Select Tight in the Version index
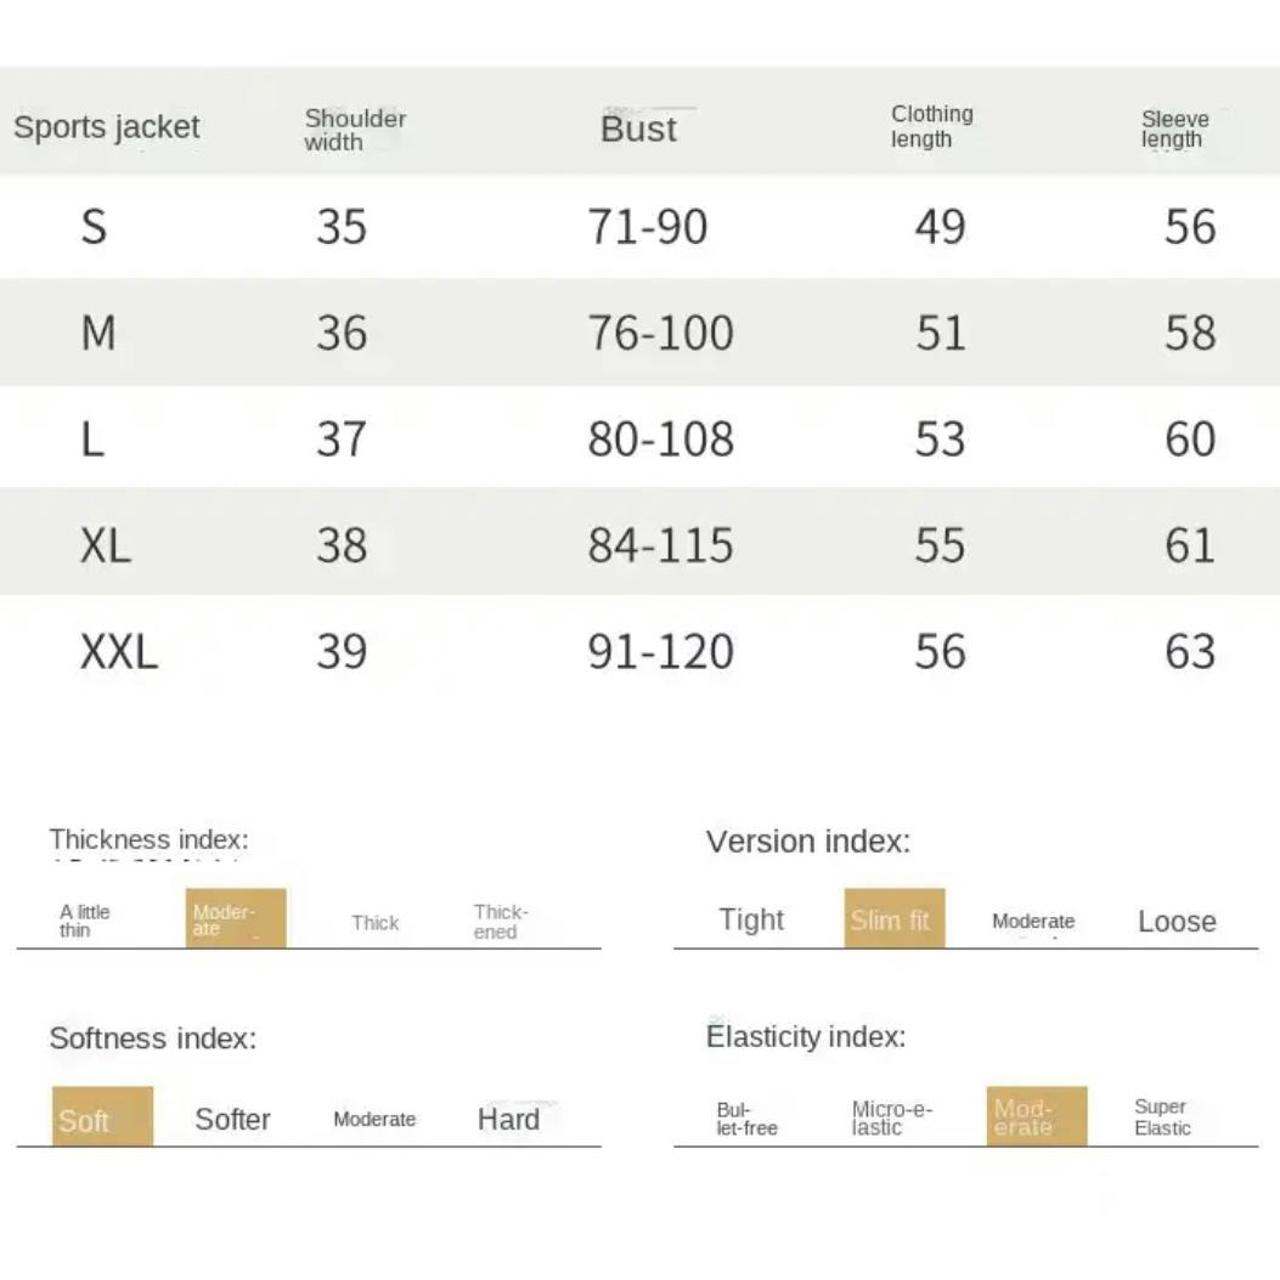This screenshot has width=1280, height=1280. [751, 919]
